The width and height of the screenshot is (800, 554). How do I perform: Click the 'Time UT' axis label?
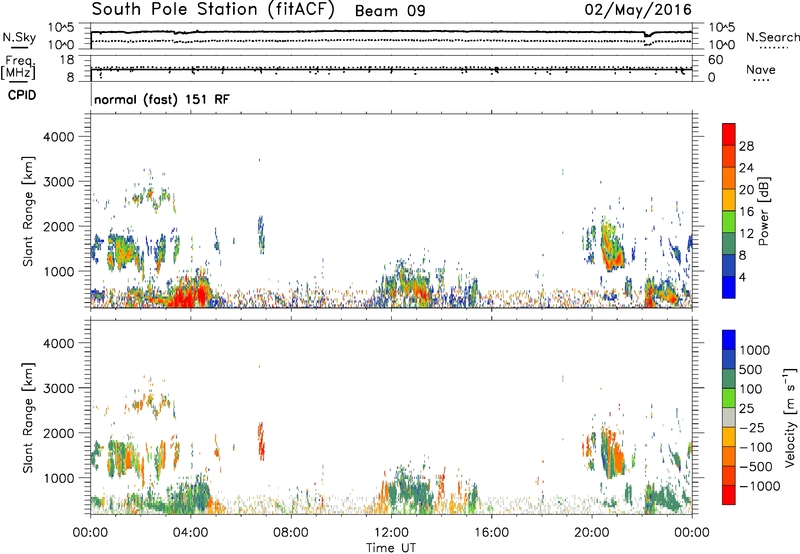391,547
